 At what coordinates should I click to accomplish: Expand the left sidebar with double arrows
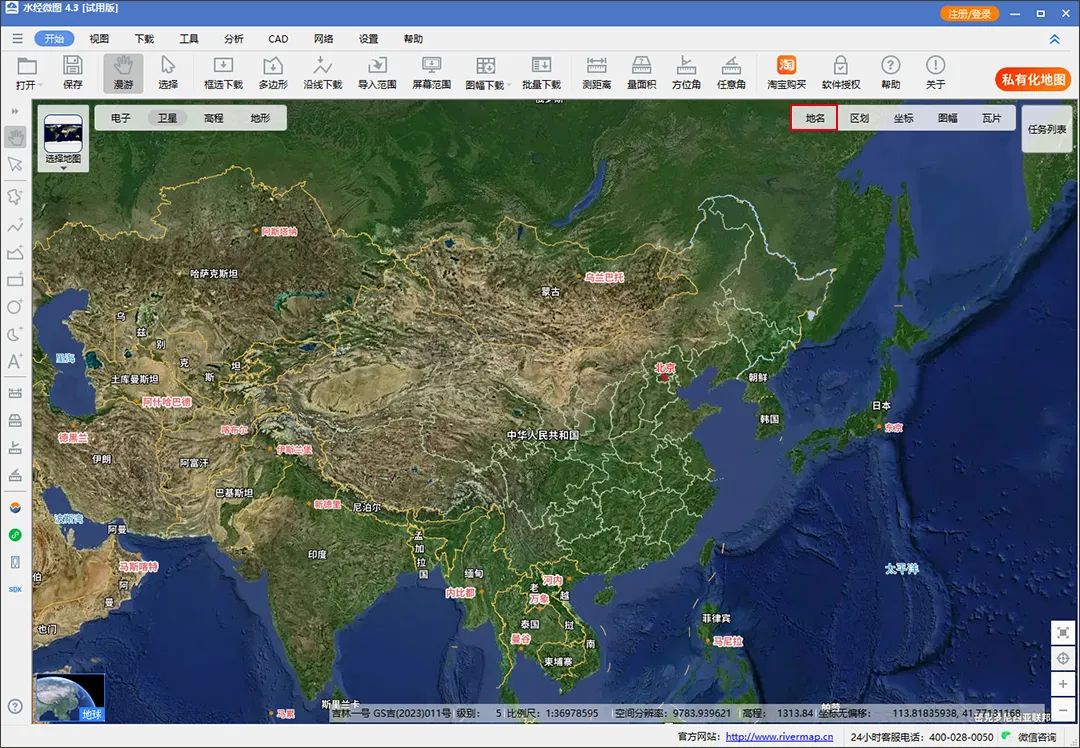15,111
